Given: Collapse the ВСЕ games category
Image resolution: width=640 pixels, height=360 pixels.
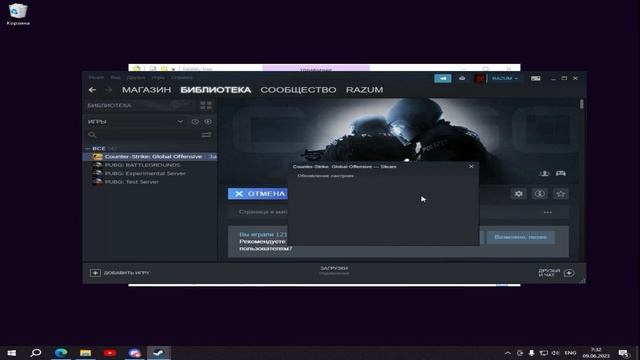Looking at the screenshot, I should click(x=87, y=148).
